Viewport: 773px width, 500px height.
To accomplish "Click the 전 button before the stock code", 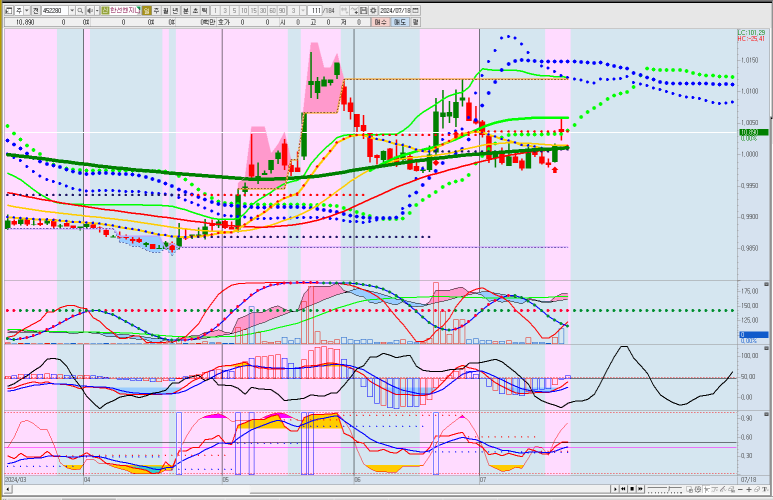I will 36,10.
